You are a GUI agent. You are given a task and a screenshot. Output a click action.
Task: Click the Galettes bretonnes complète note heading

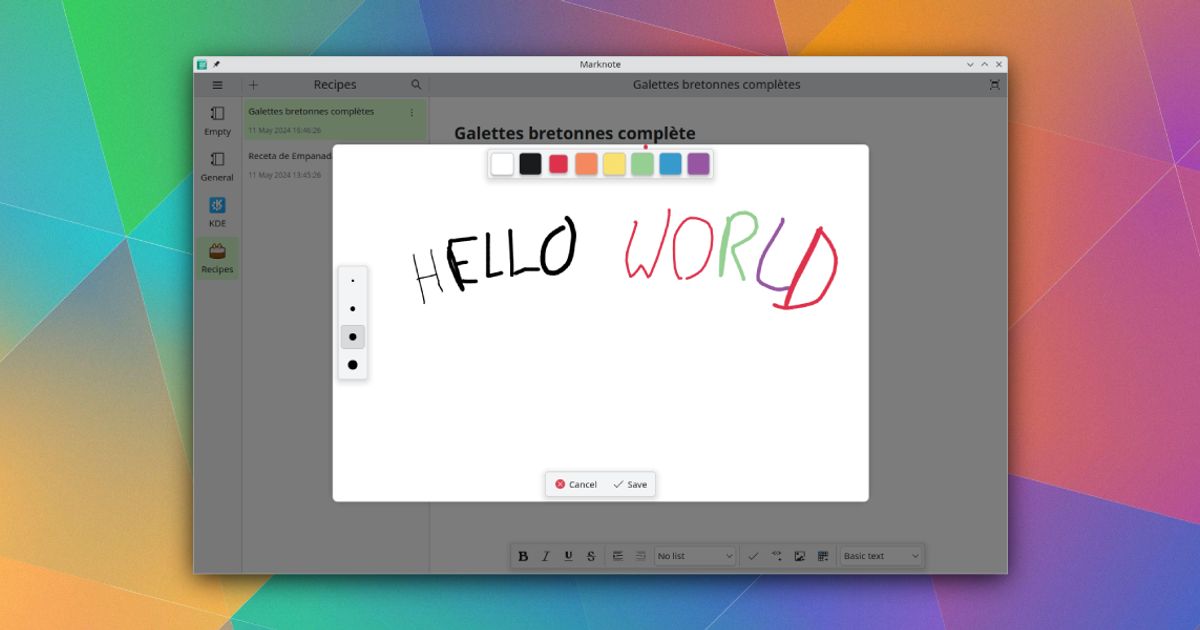(x=575, y=133)
